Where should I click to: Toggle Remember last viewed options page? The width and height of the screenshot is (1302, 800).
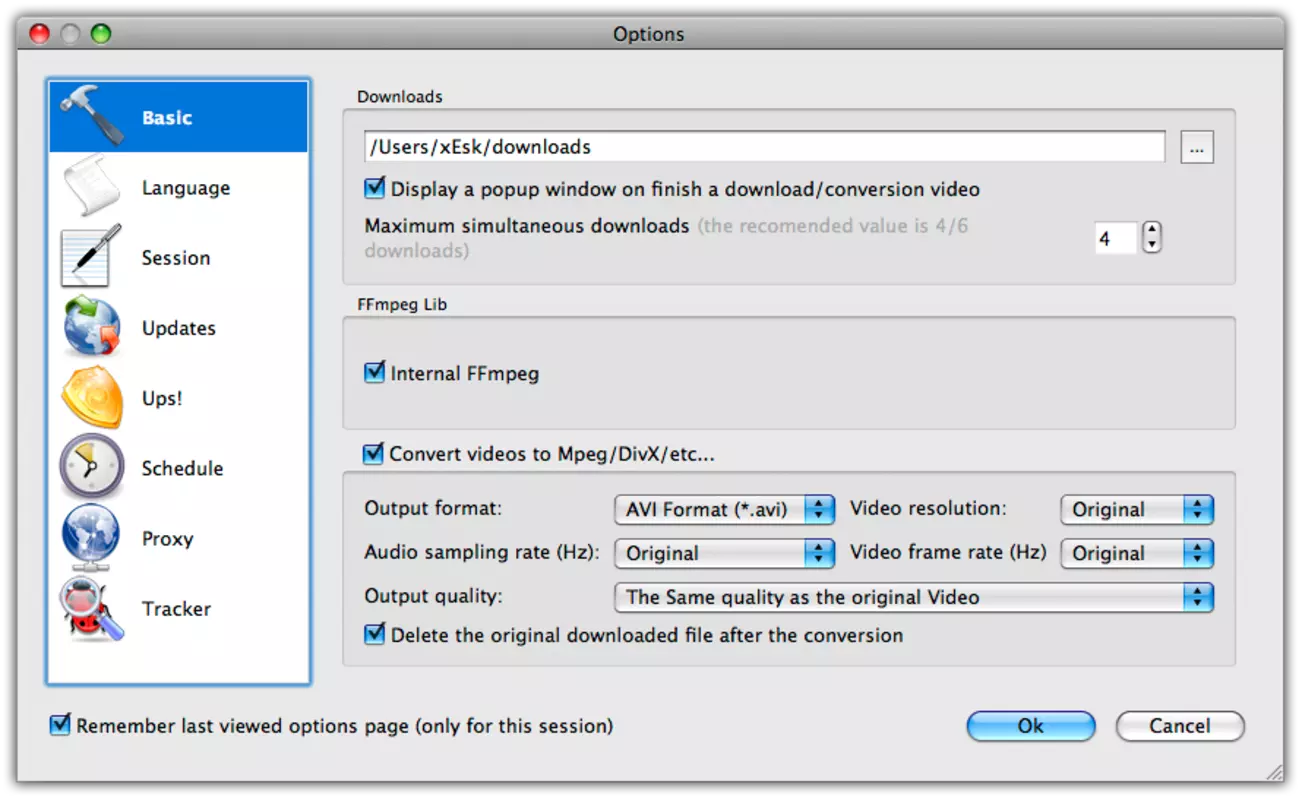(61, 725)
